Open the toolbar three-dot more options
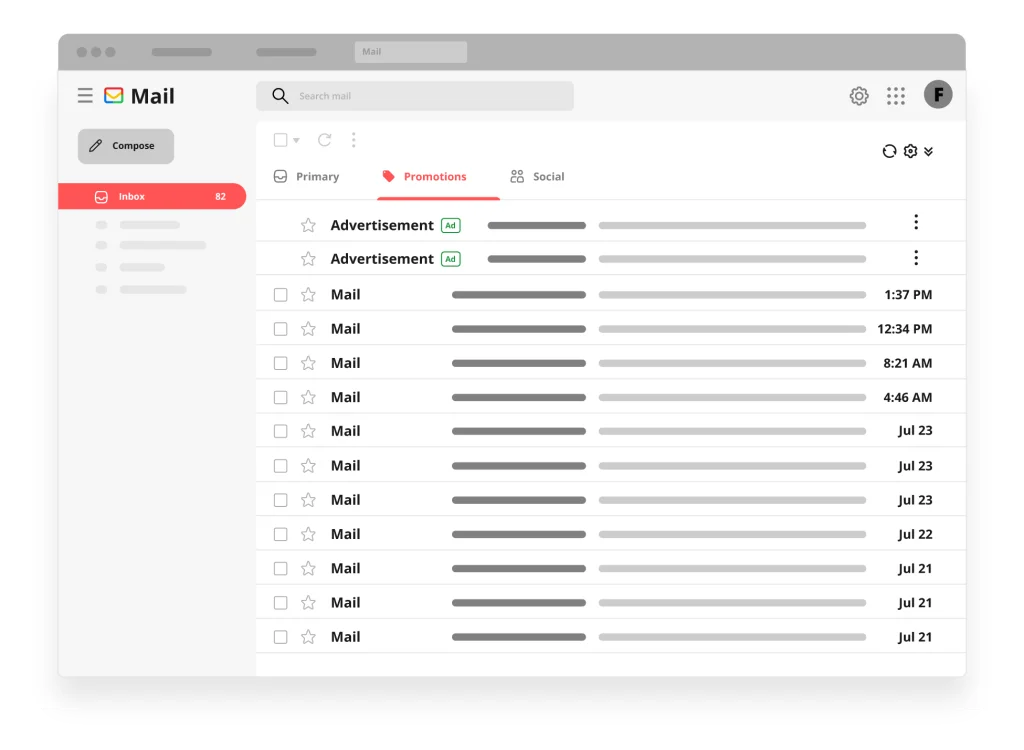The width and height of the screenshot is (1024, 750). point(353,140)
